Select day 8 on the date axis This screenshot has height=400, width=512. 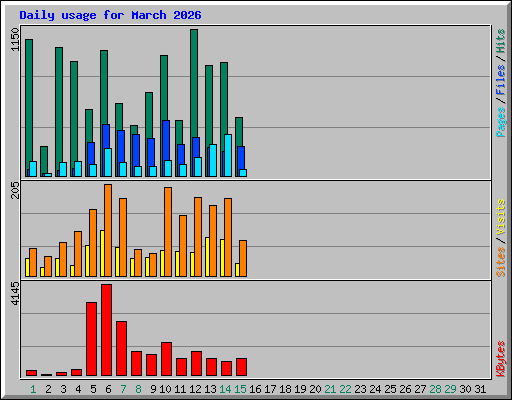[x=138, y=389]
